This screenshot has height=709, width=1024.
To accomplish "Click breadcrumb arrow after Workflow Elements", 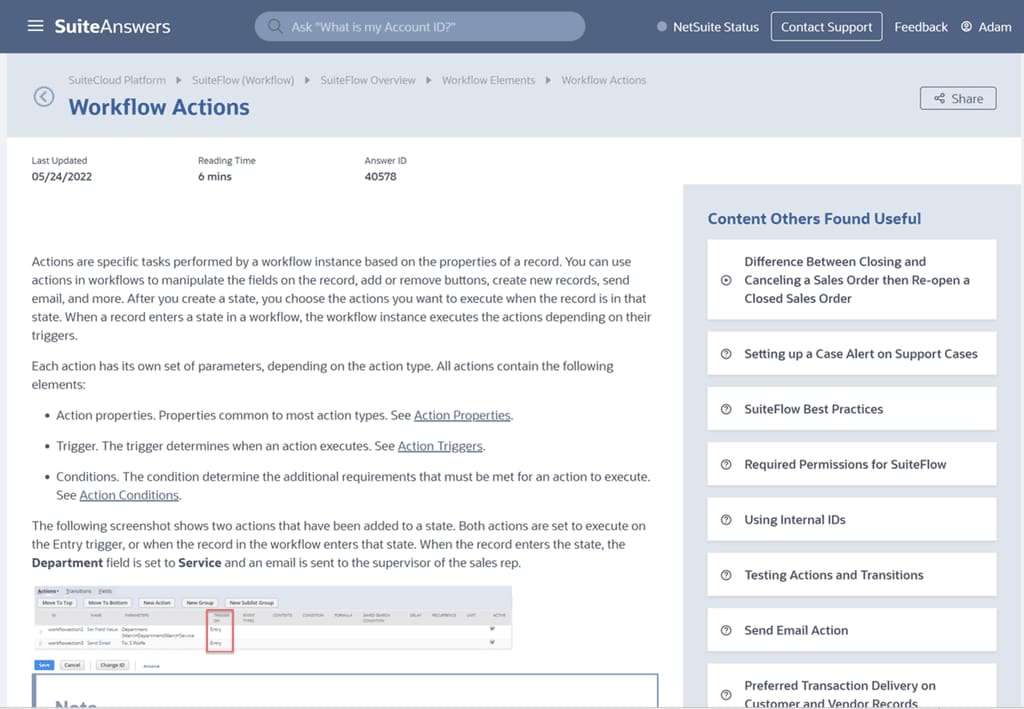I will coord(548,80).
